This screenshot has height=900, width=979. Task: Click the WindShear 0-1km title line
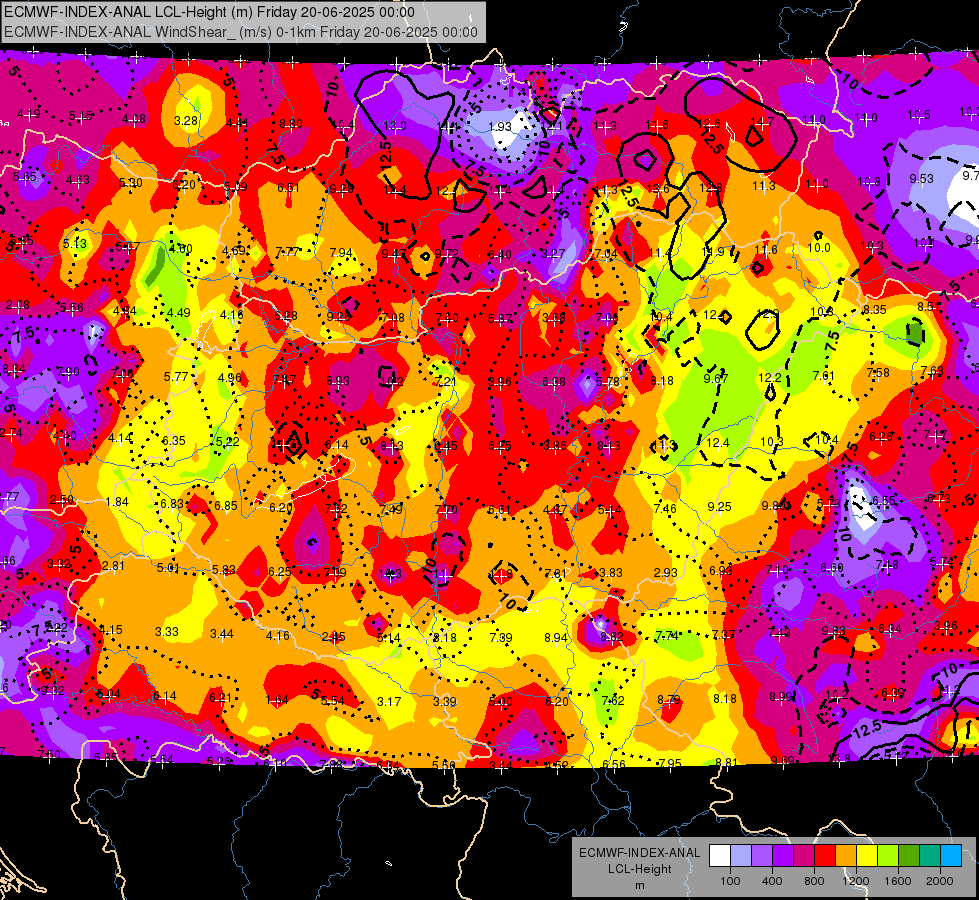coord(240,32)
